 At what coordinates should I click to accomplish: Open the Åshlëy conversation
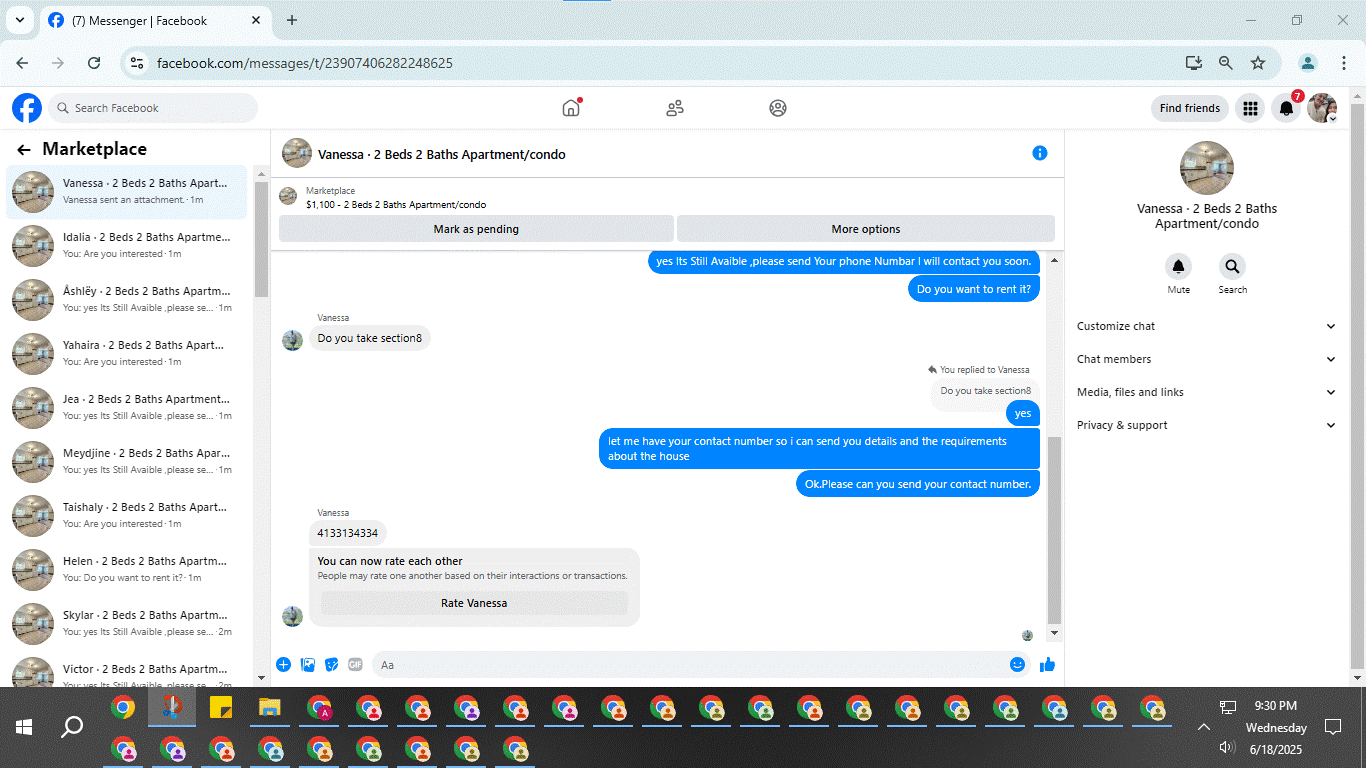(127, 299)
